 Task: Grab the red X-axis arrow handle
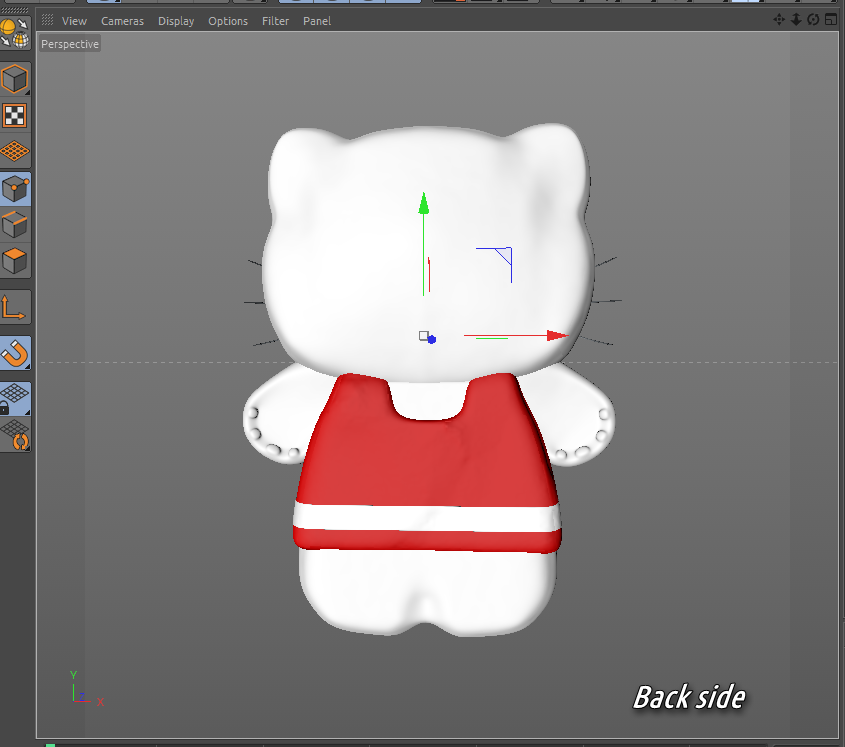click(557, 336)
